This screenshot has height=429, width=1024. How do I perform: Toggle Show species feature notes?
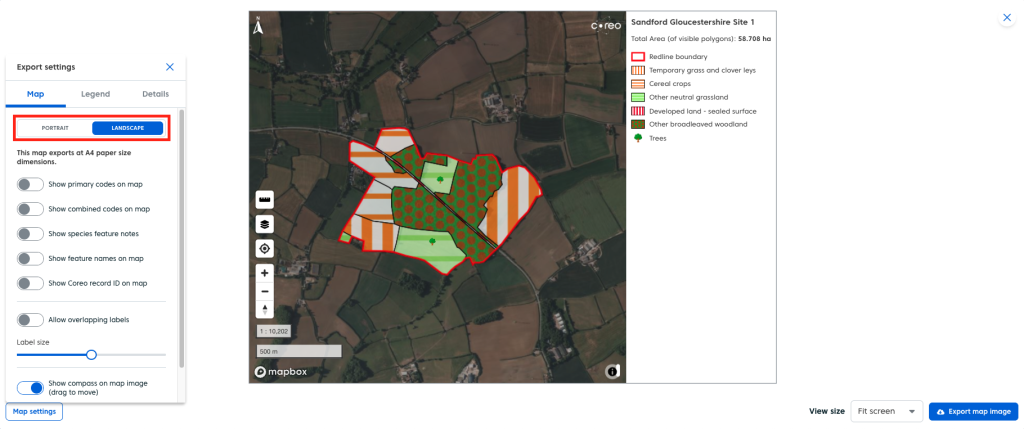click(x=31, y=233)
